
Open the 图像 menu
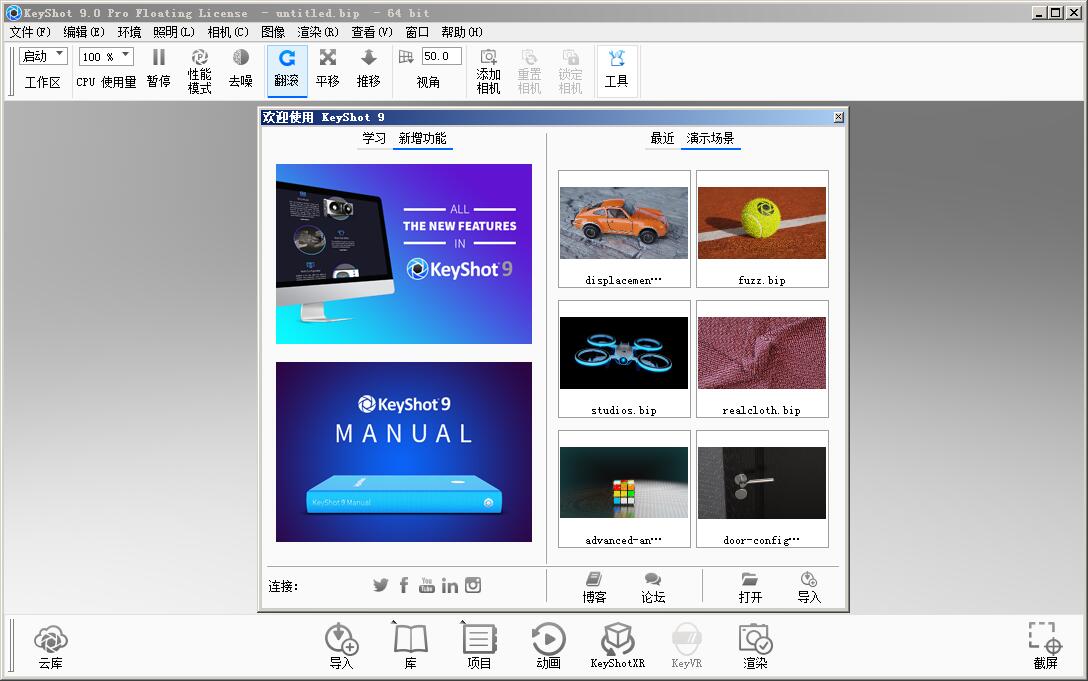pos(273,32)
